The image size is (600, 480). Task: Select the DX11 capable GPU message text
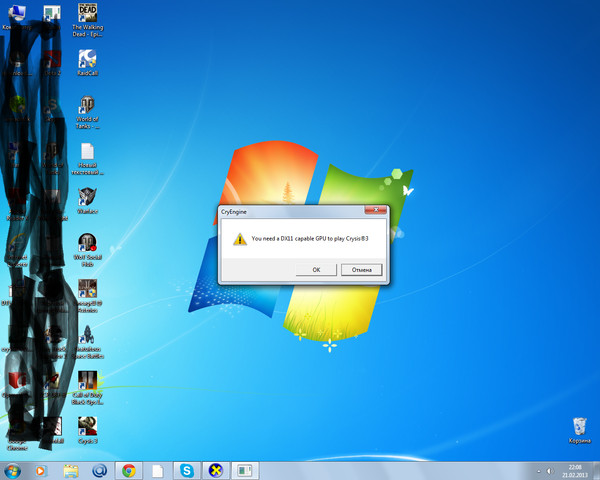tap(310, 238)
